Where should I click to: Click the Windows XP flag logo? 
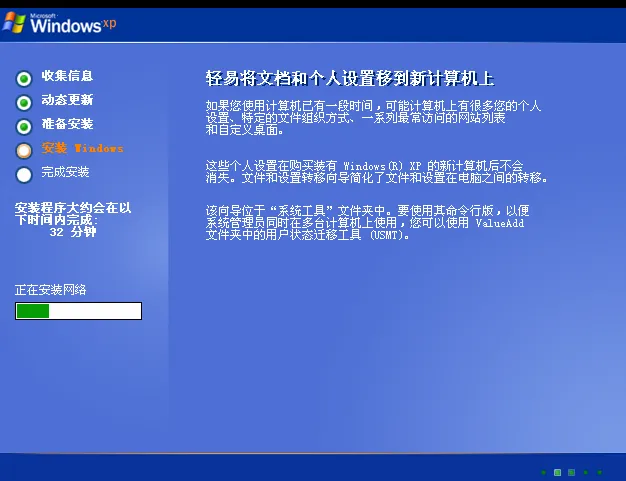[x=14, y=23]
